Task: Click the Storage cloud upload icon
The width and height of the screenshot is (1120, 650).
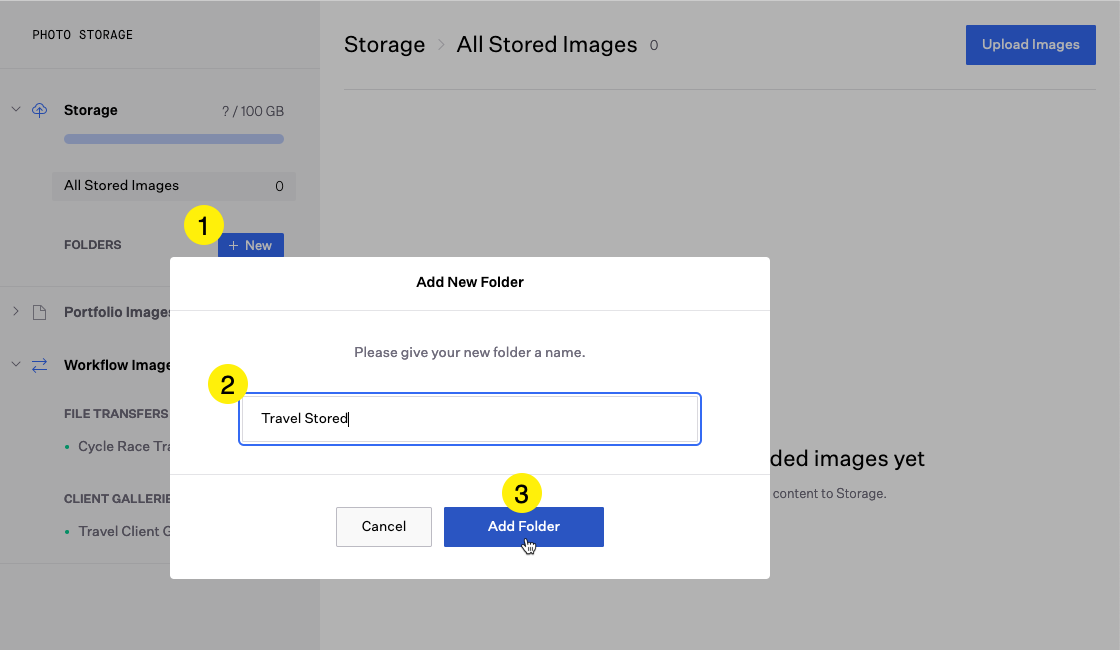Action: point(40,110)
